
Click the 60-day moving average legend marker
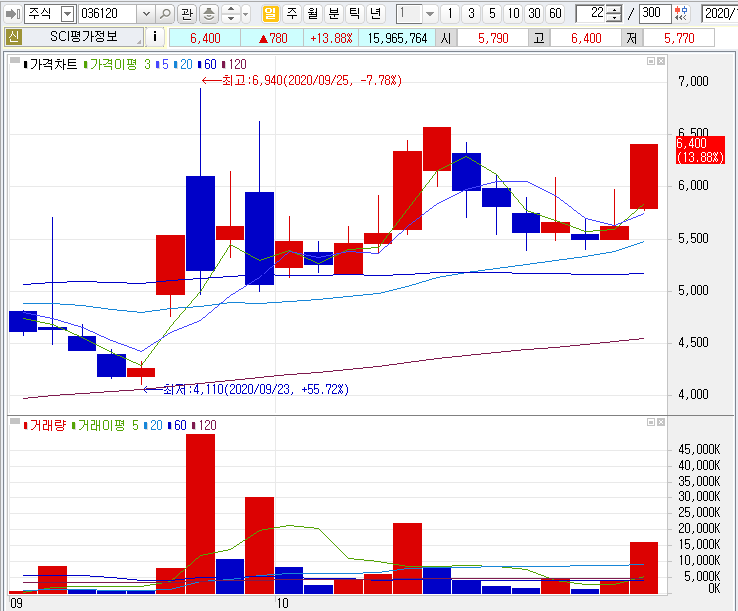pyautogui.click(x=208, y=64)
